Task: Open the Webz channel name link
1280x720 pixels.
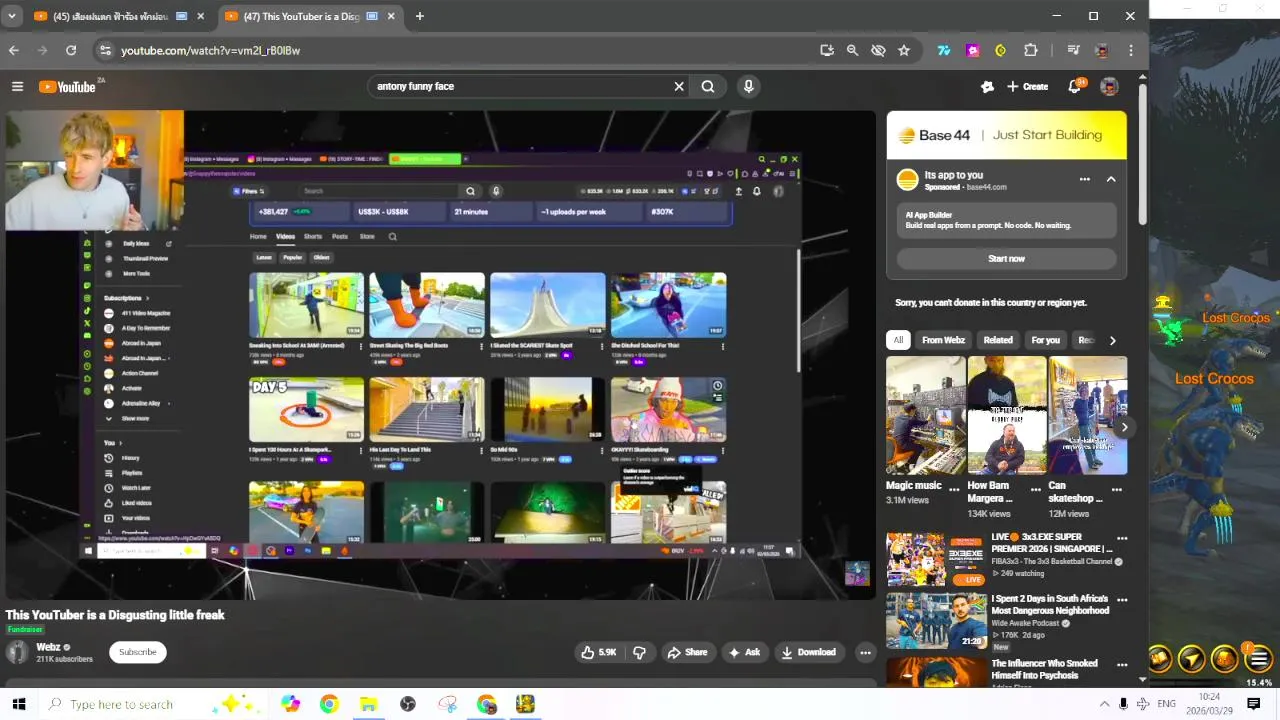Action: pyautogui.click(x=48, y=647)
